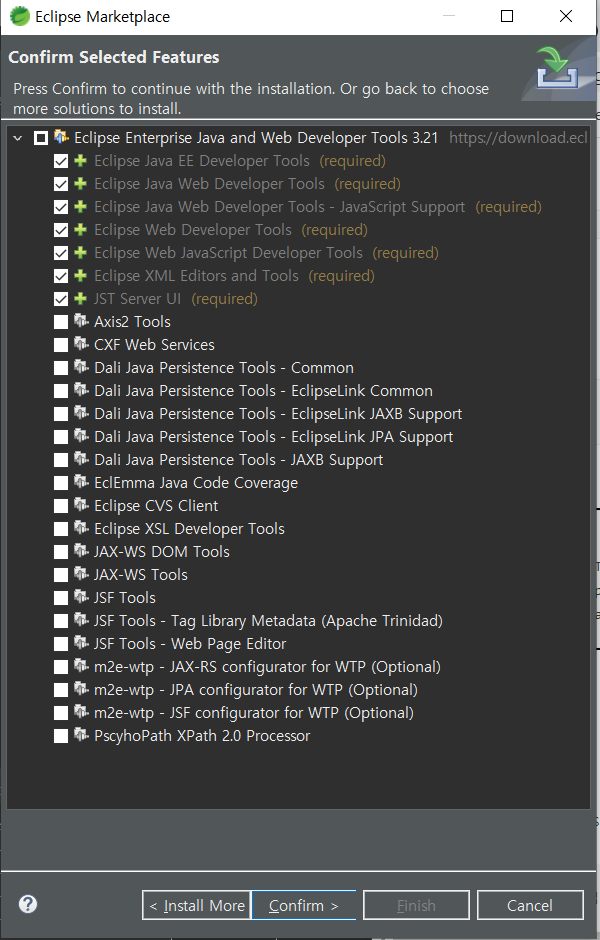Click the icon beside JSF Tools - Tag Library Metadata
This screenshot has width=600, height=940.
(81, 620)
